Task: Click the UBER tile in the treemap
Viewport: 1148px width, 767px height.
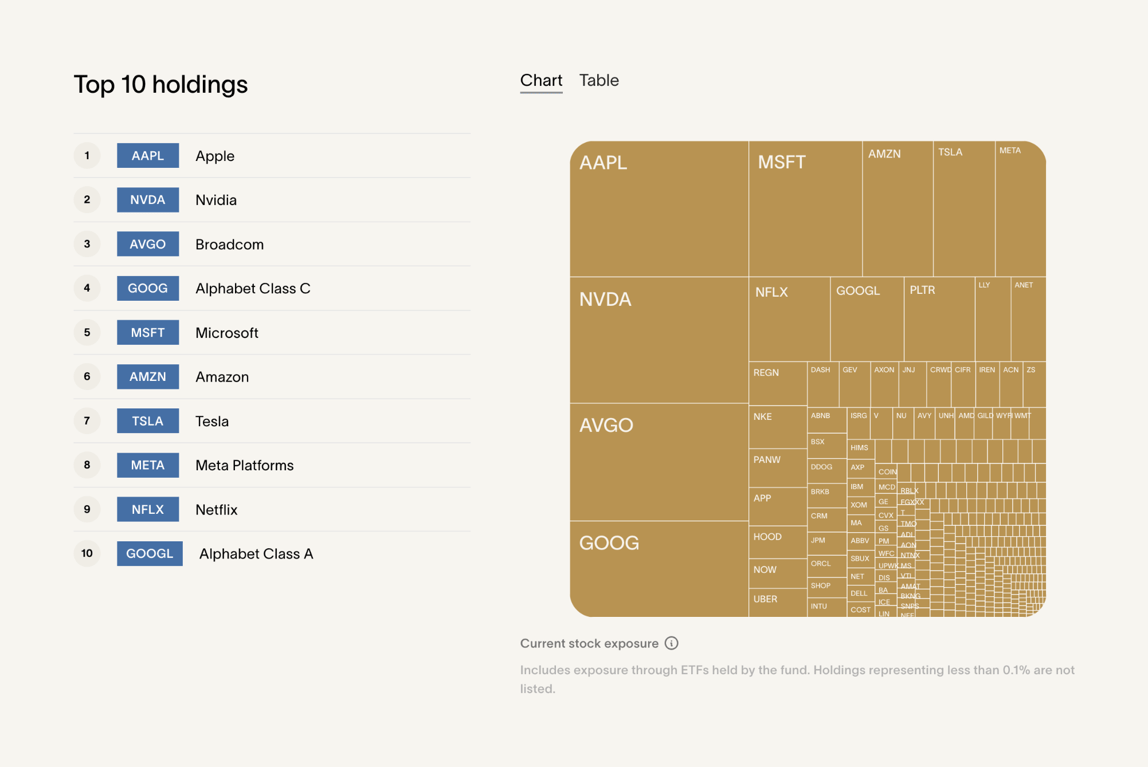Action: tap(778, 603)
